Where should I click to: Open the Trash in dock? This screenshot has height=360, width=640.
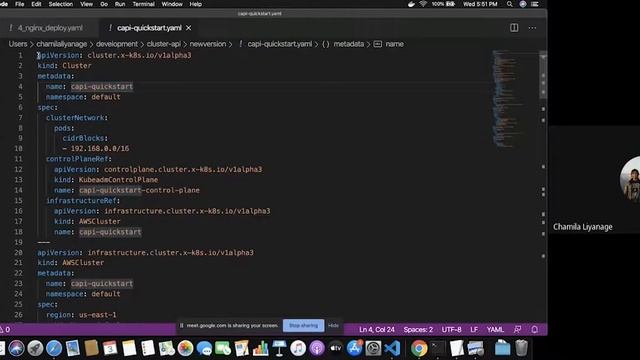(x=521, y=348)
